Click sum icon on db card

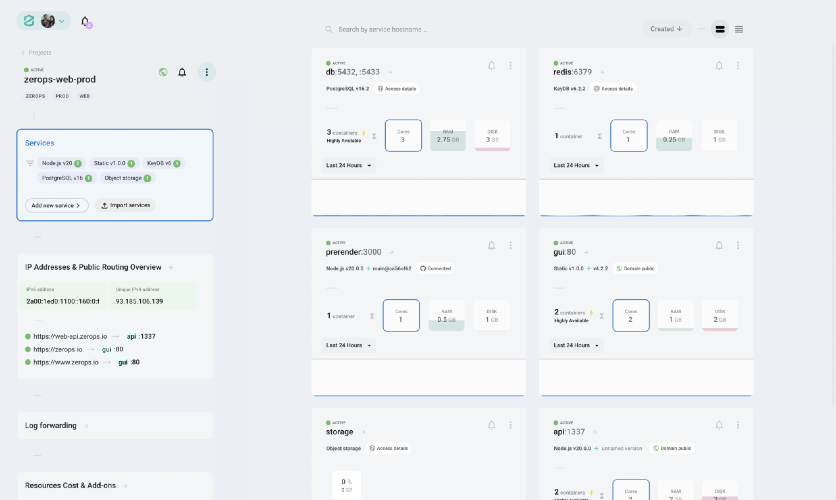(x=374, y=136)
